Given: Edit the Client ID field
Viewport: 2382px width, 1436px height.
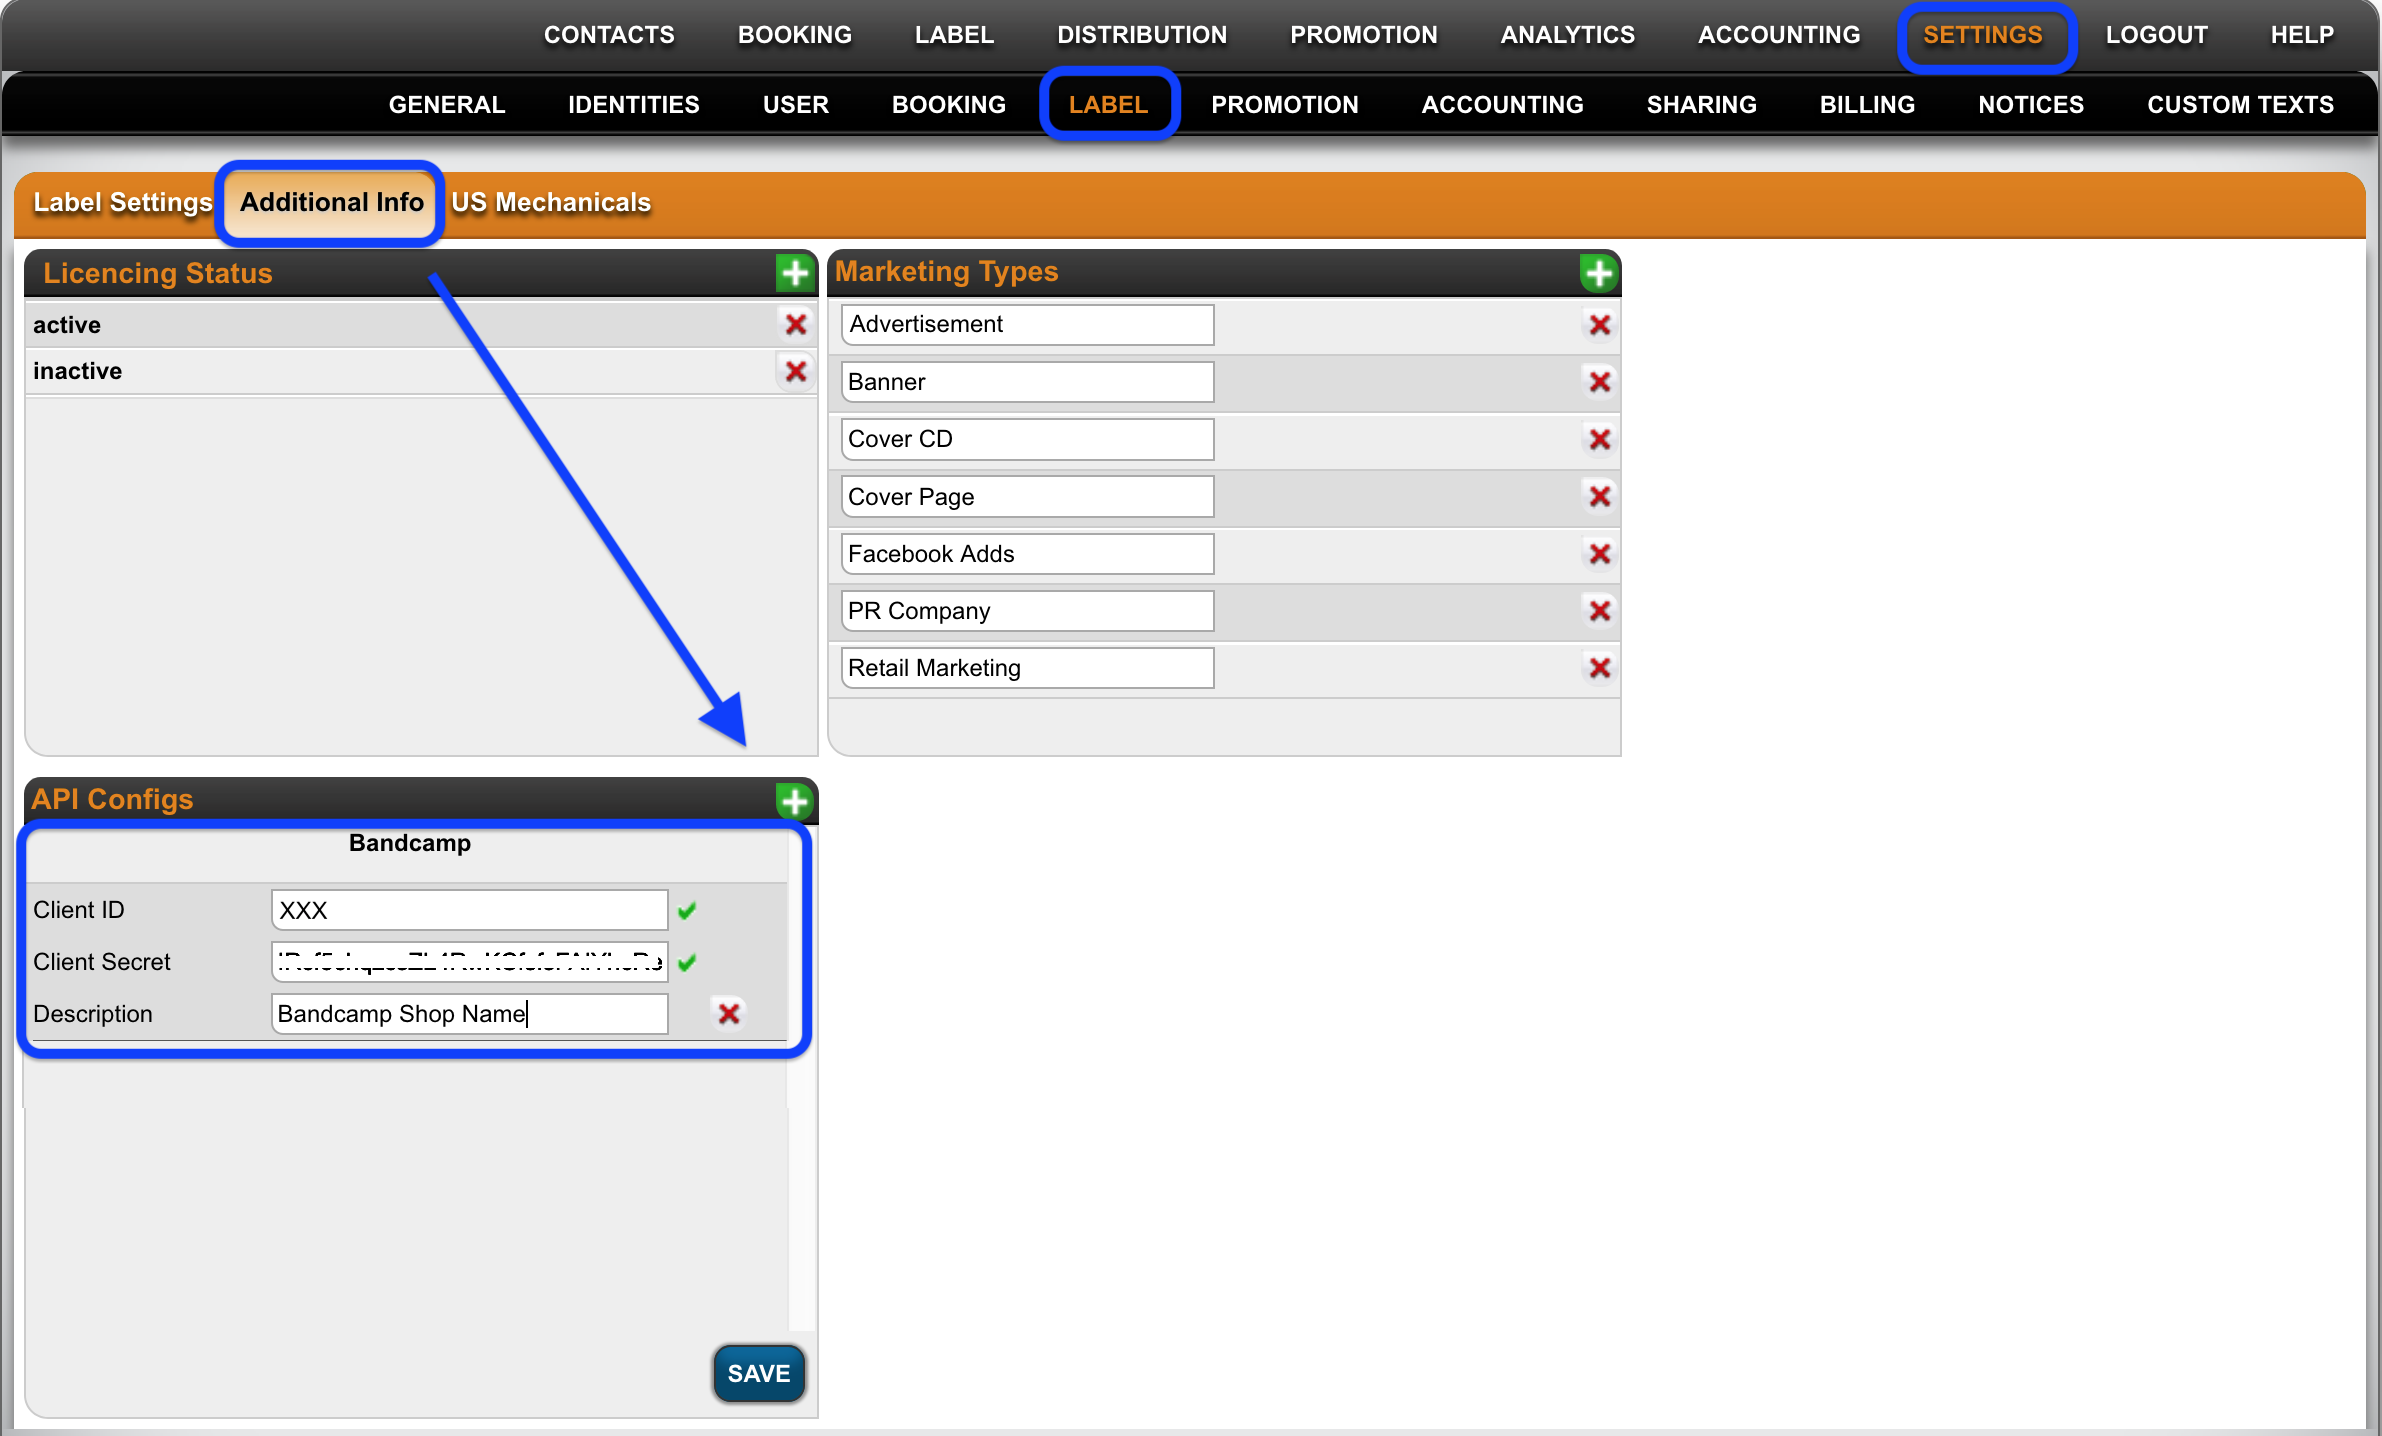Looking at the screenshot, I should (x=470, y=910).
